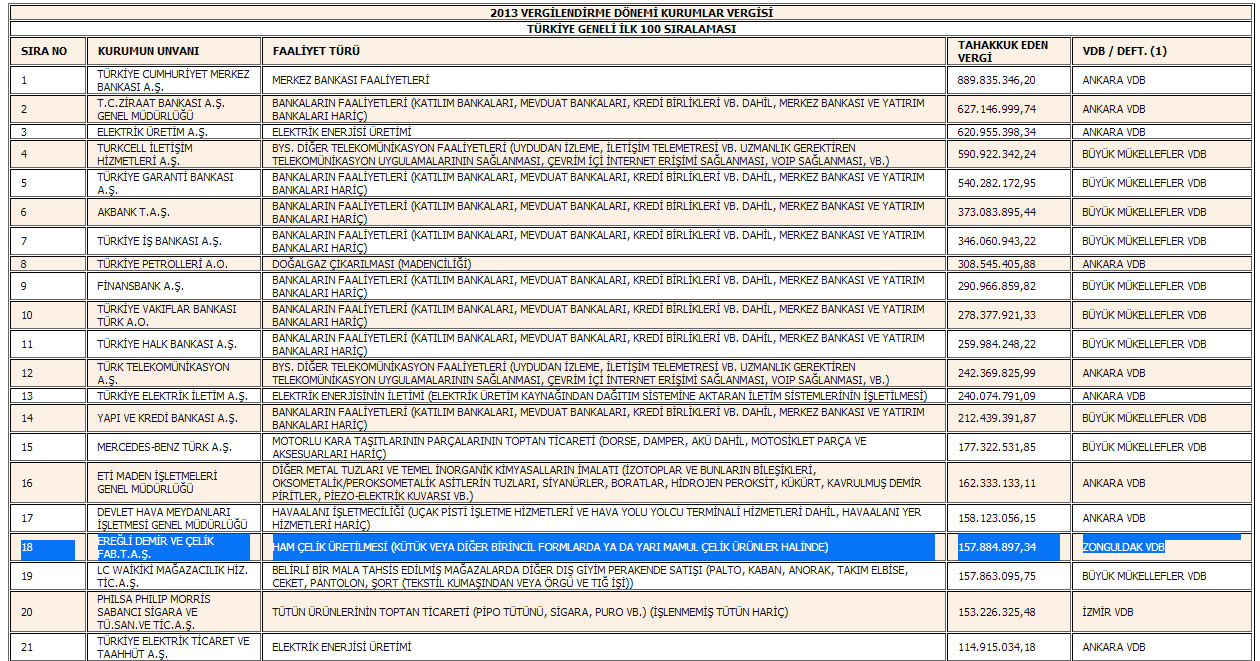The height and width of the screenshot is (661, 1260).
Task: Click the İZMİR VDB cell
Action: click(1162, 612)
